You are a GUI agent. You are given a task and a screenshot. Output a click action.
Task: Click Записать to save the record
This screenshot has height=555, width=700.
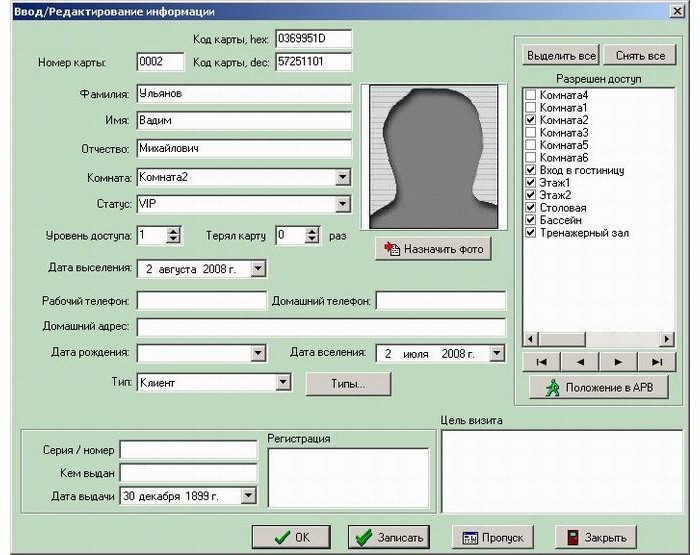390,537
